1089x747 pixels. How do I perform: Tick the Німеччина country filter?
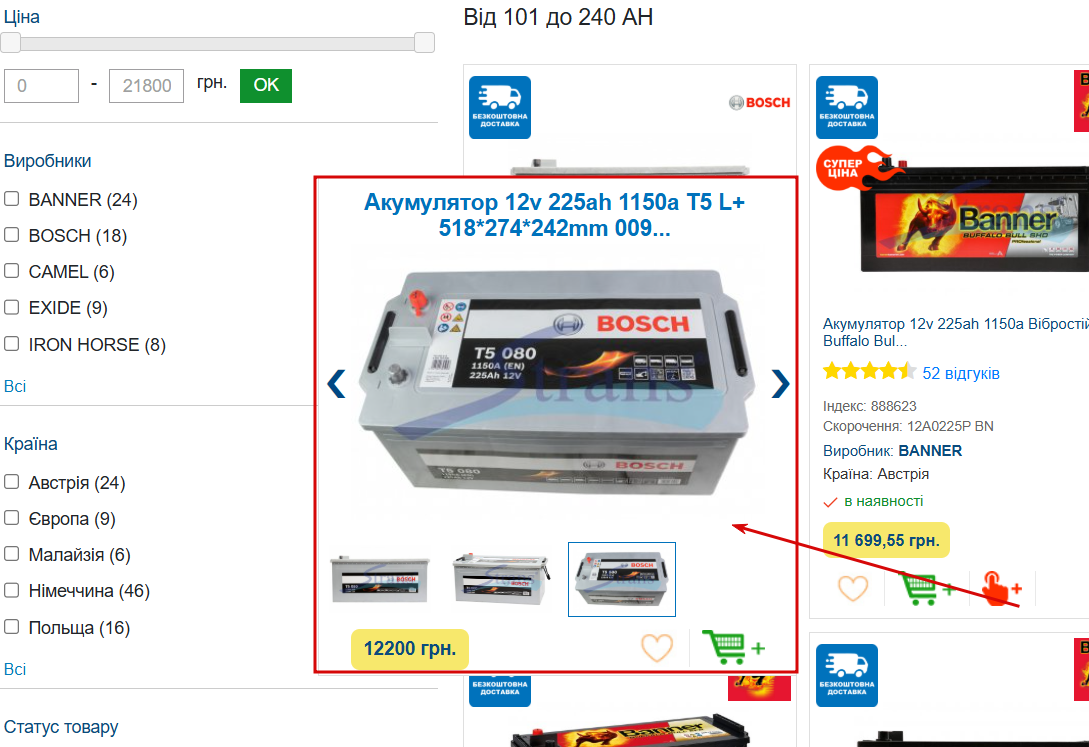tap(12, 590)
